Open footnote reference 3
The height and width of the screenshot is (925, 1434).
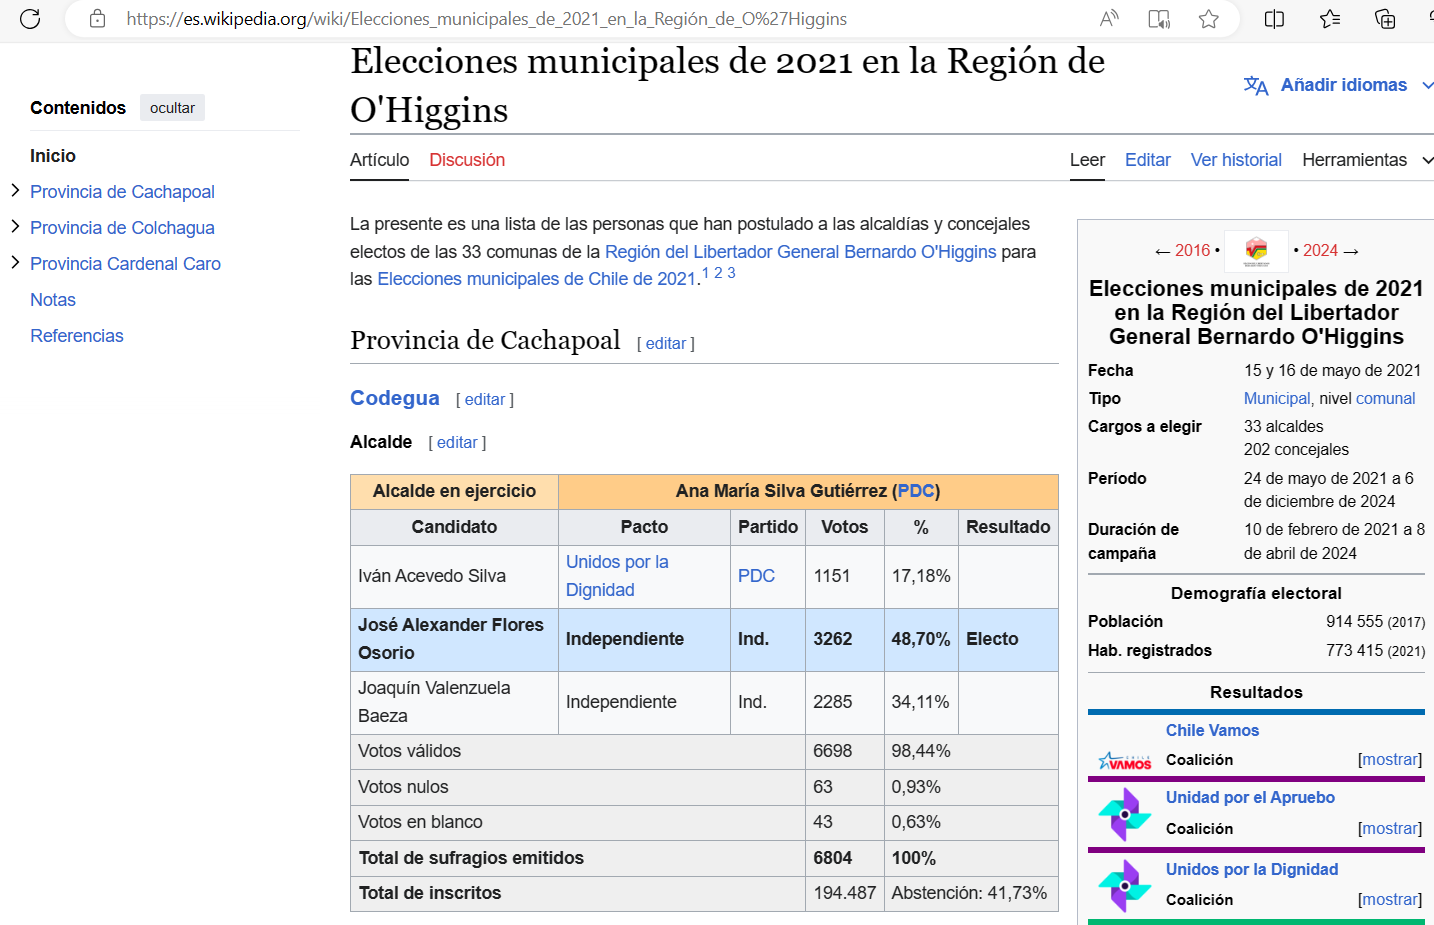pos(731,273)
